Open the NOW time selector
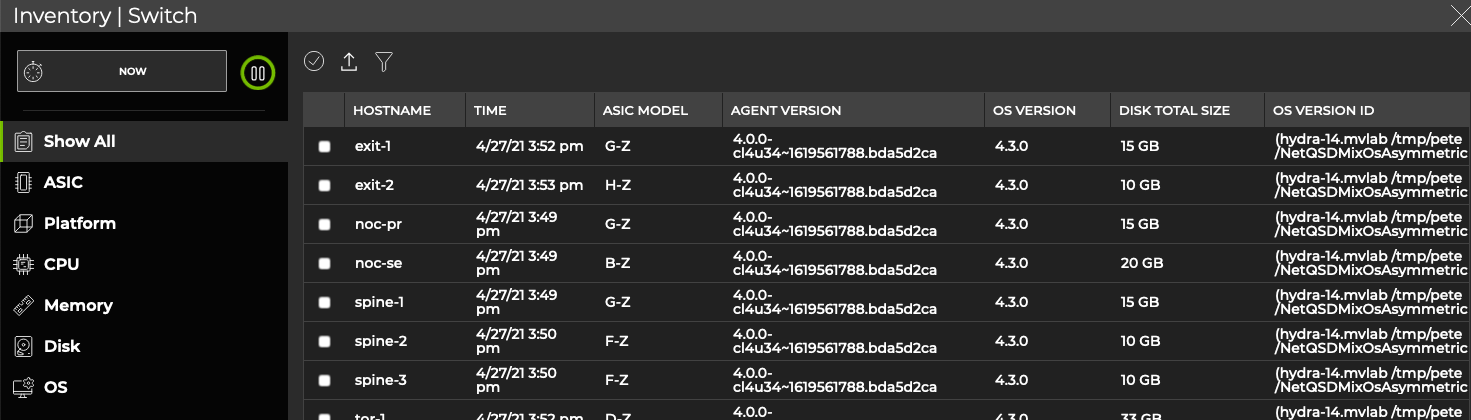This screenshot has height=420, width=1471. 122,71
